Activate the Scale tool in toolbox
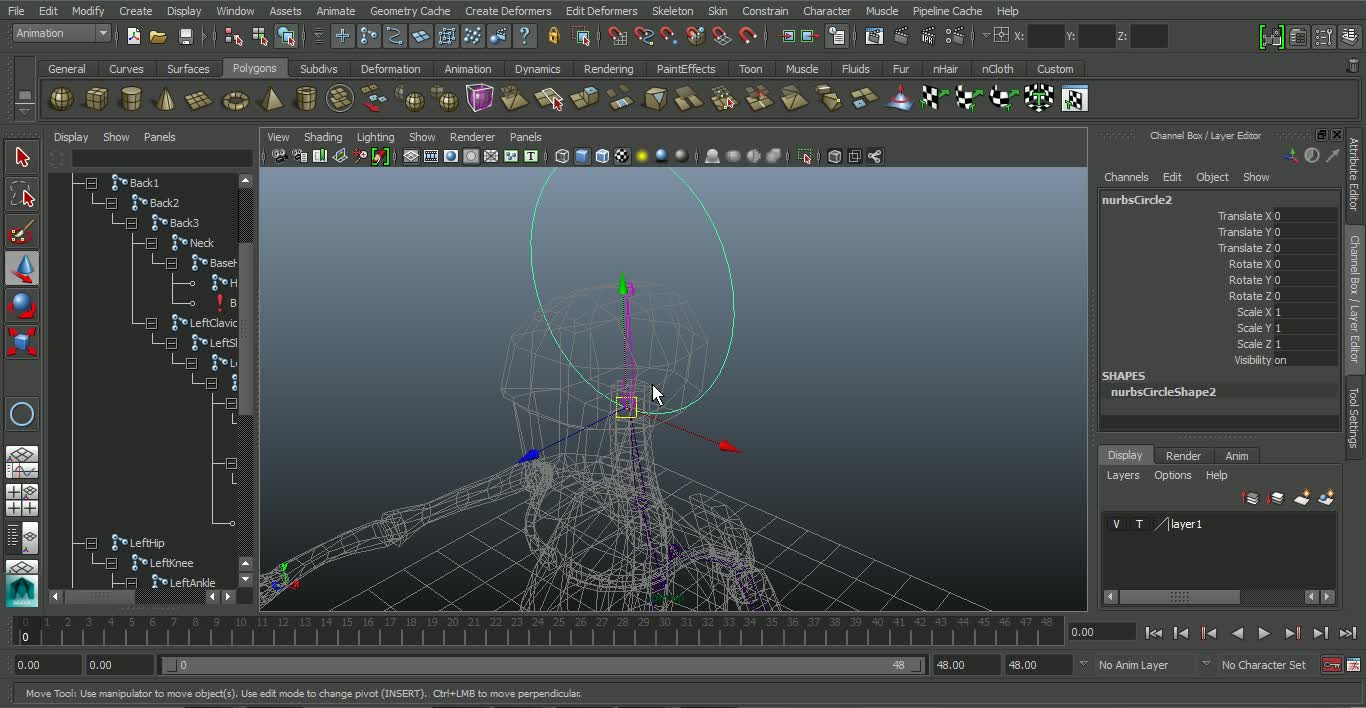1366x708 pixels. 22,342
